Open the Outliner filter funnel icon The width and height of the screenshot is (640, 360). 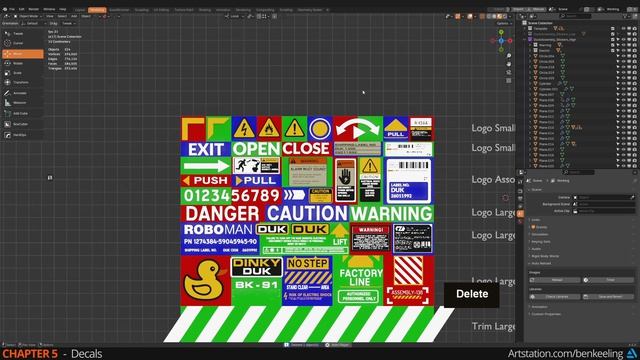point(625,16)
